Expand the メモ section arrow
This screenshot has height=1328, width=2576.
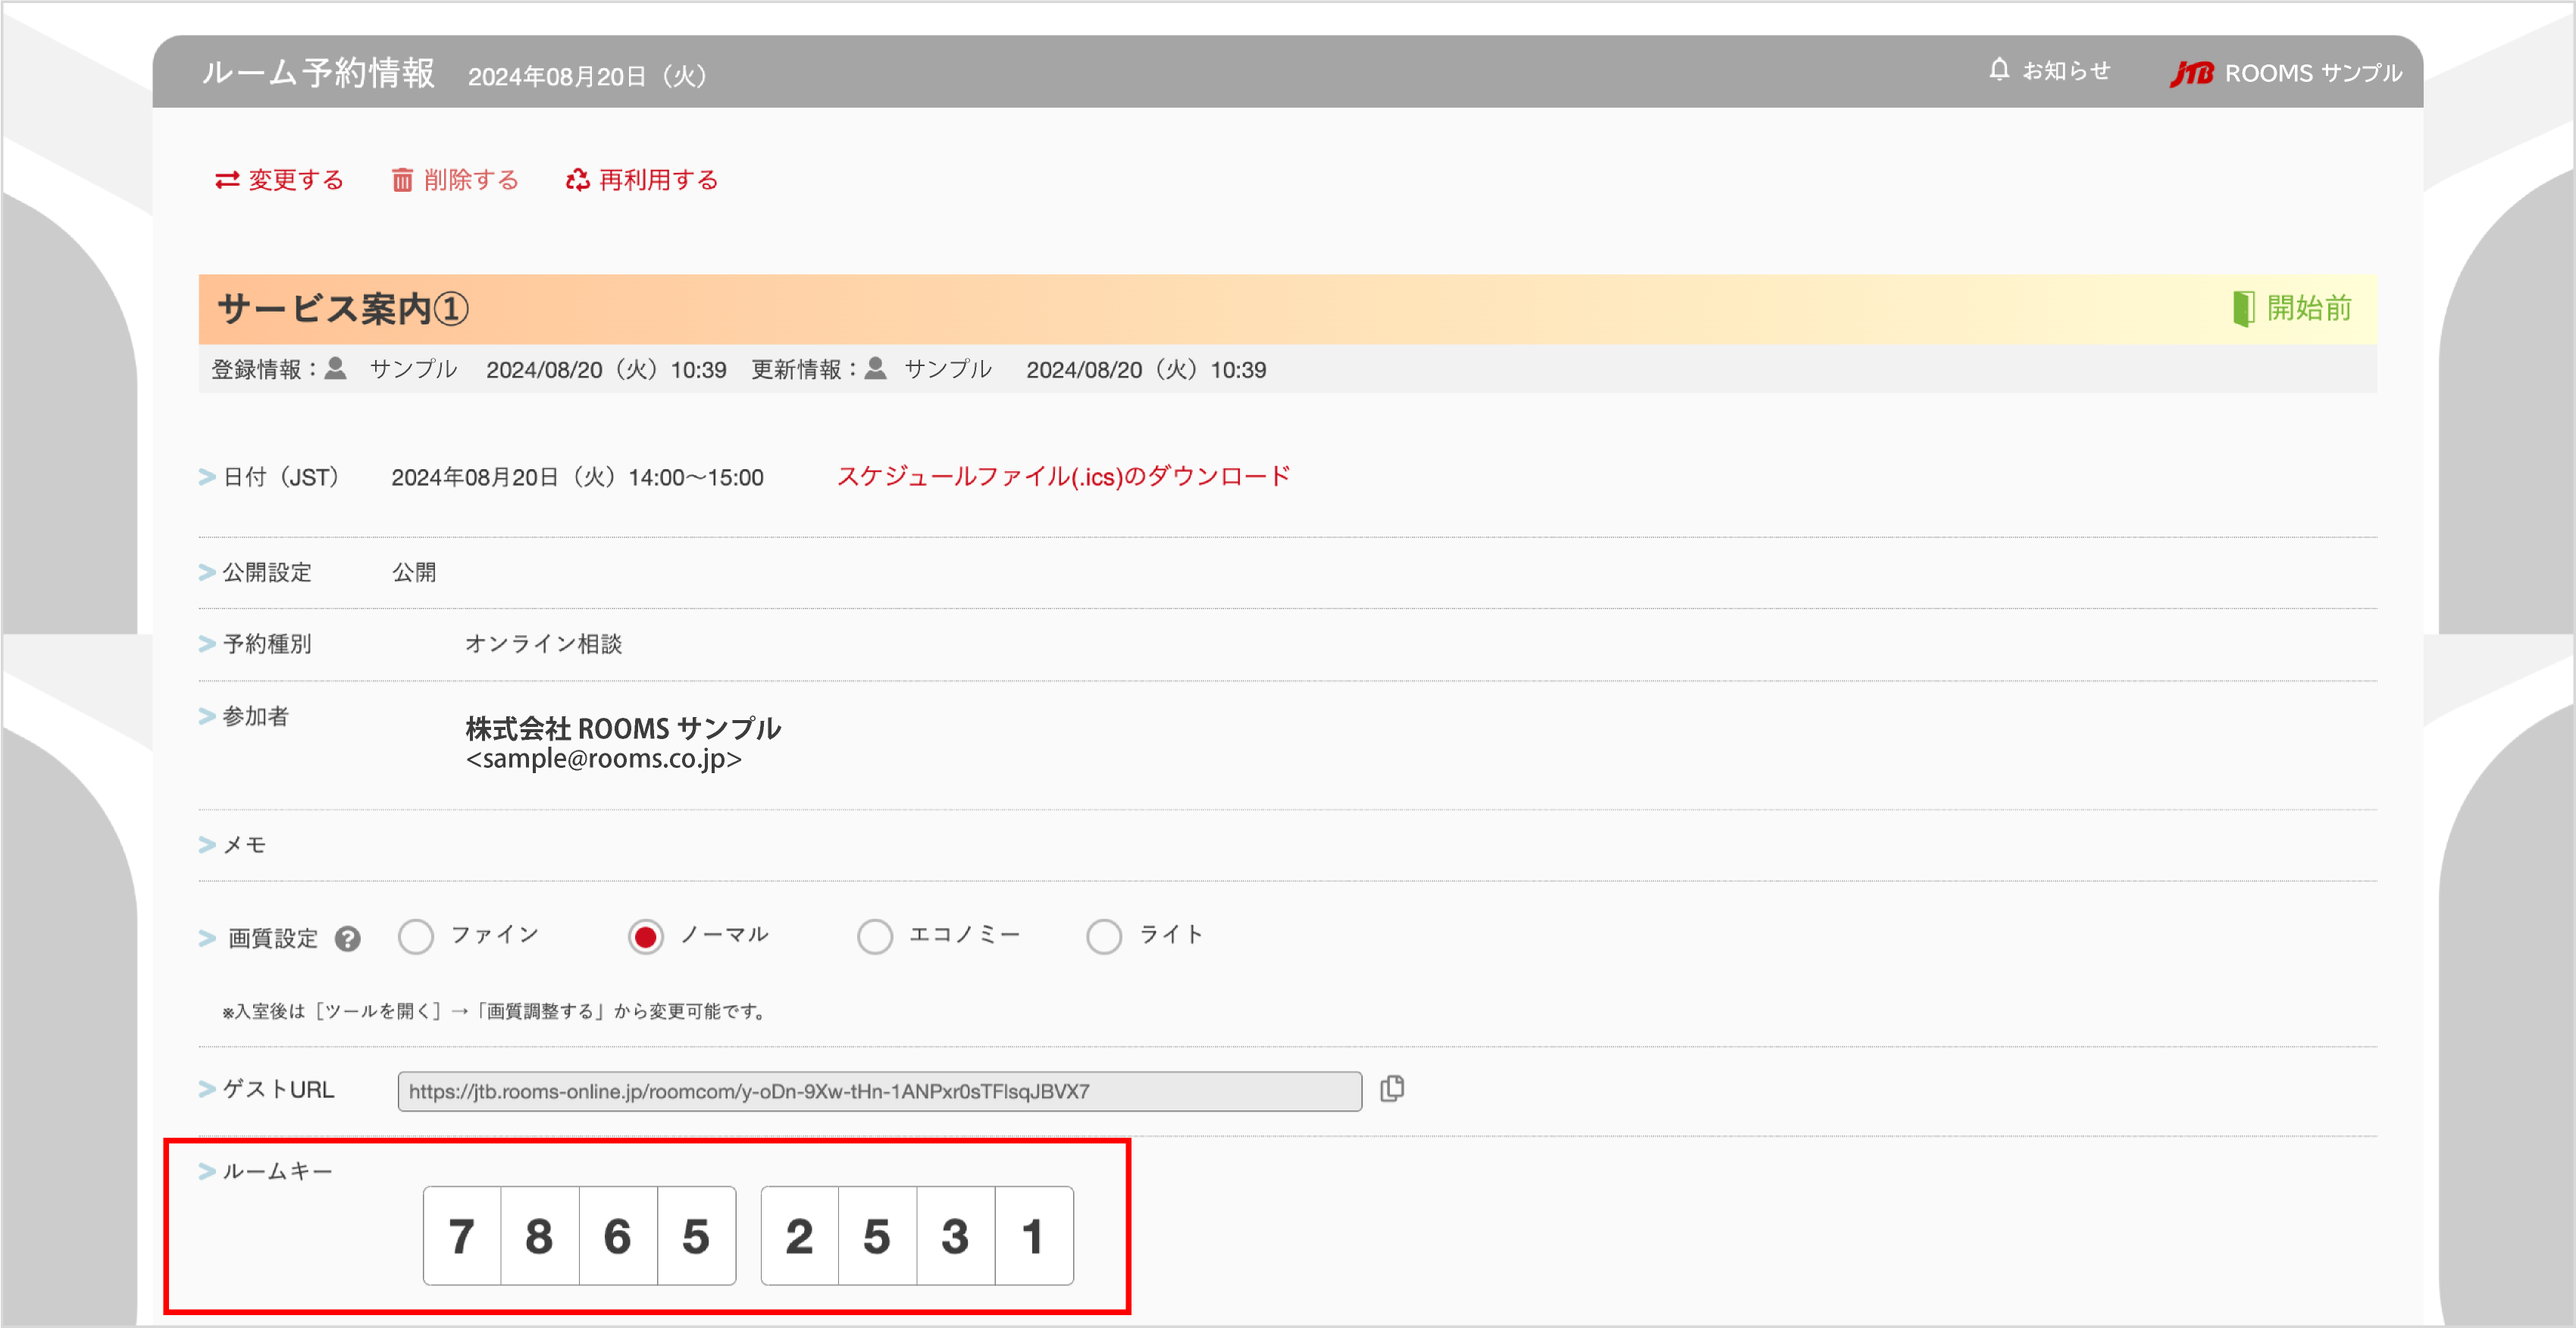pyautogui.click(x=206, y=844)
